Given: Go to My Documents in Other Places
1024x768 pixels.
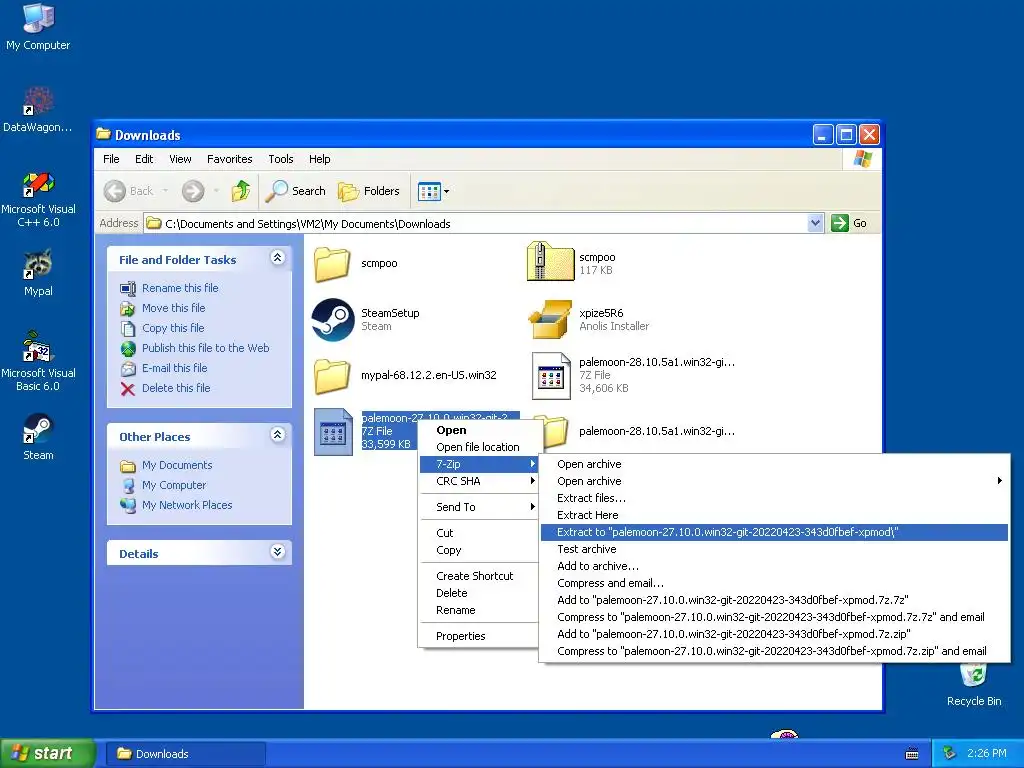Looking at the screenshot, I should 176,465.
